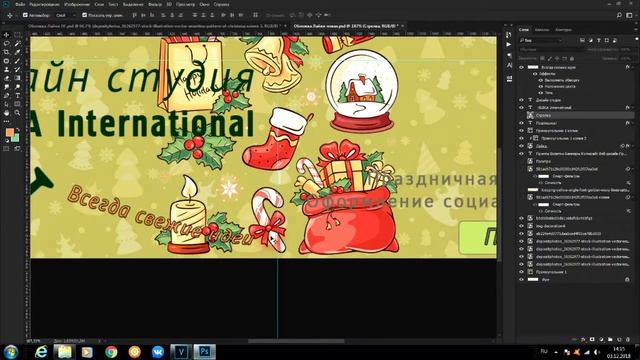Open the Файл menu
The image size is (640, 360).
click(x=20, y=4)
